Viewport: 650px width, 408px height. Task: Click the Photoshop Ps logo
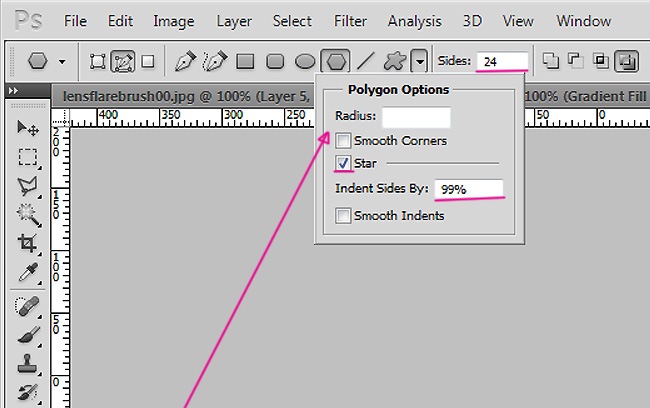click(28, 20)
